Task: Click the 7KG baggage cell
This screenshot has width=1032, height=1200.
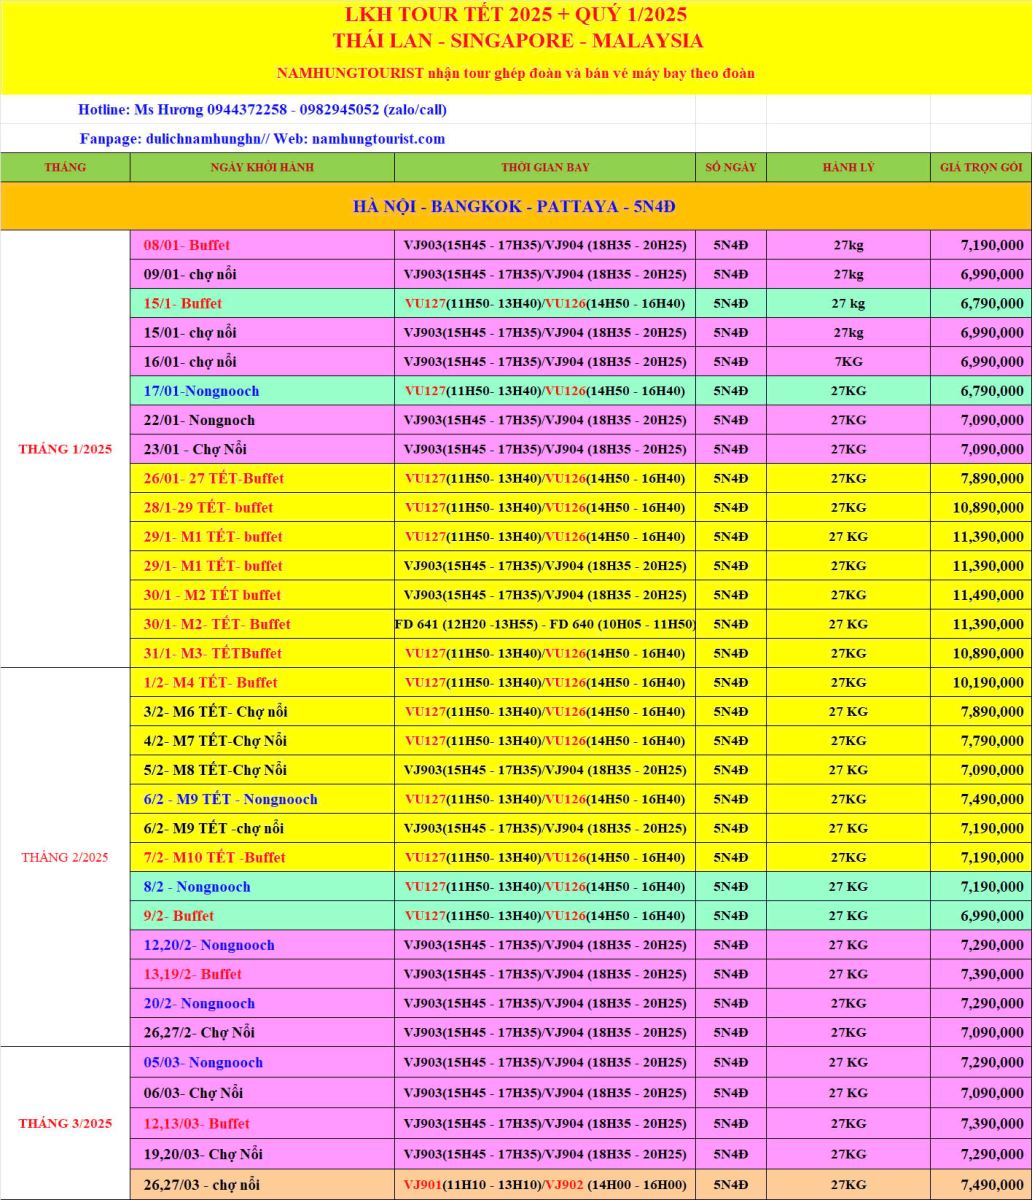Action: pyautogui.click(x=848, y=362)
